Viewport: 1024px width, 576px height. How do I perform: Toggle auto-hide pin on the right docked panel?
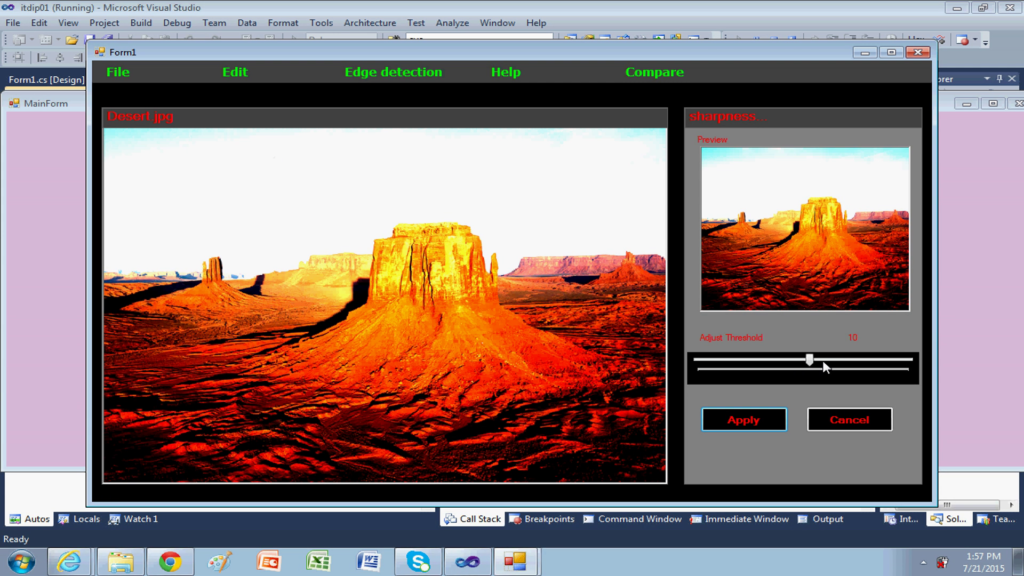point(998,78)
